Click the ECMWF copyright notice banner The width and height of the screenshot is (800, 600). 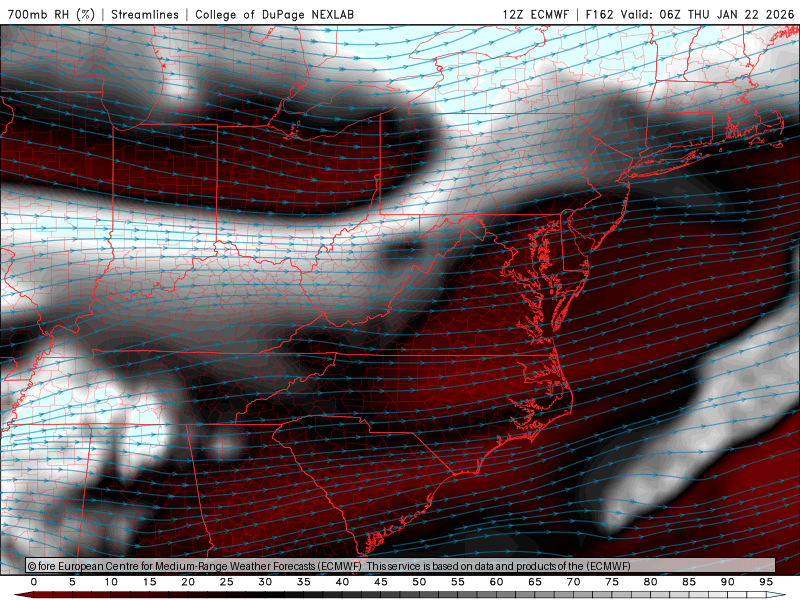pyautogui.click(x=400, y=565)
